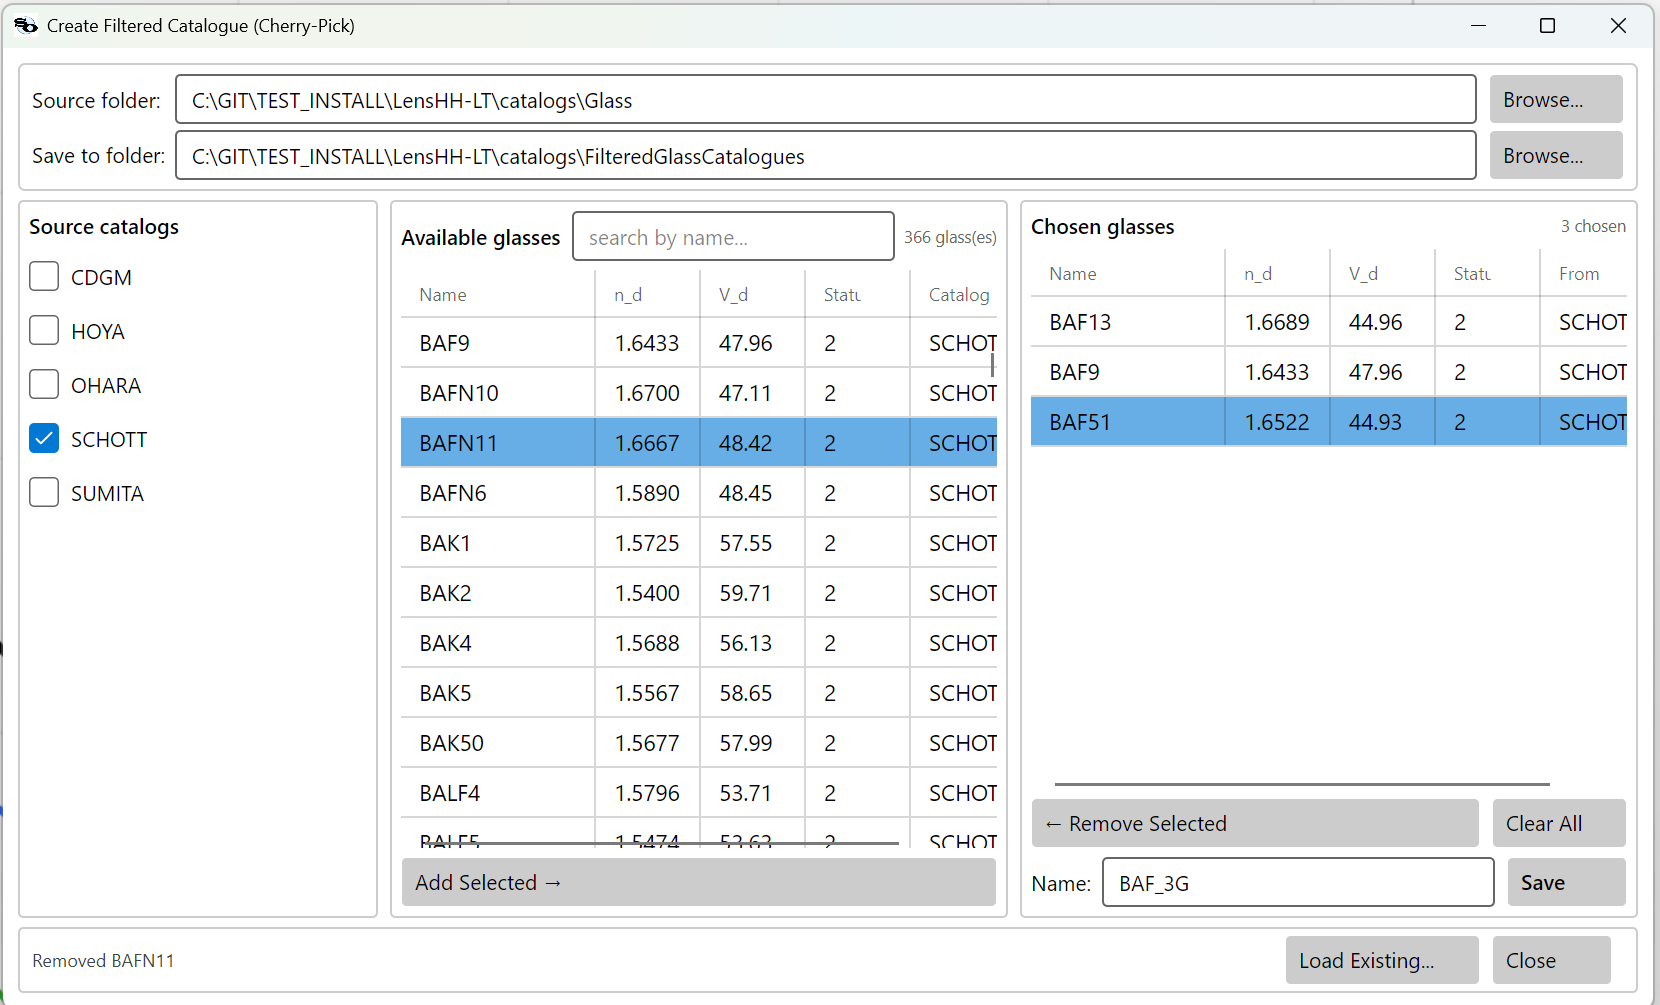Screen dimensions: 1660x1005
Task: Close the window with the X
Action: click(x=1618, y=25)
